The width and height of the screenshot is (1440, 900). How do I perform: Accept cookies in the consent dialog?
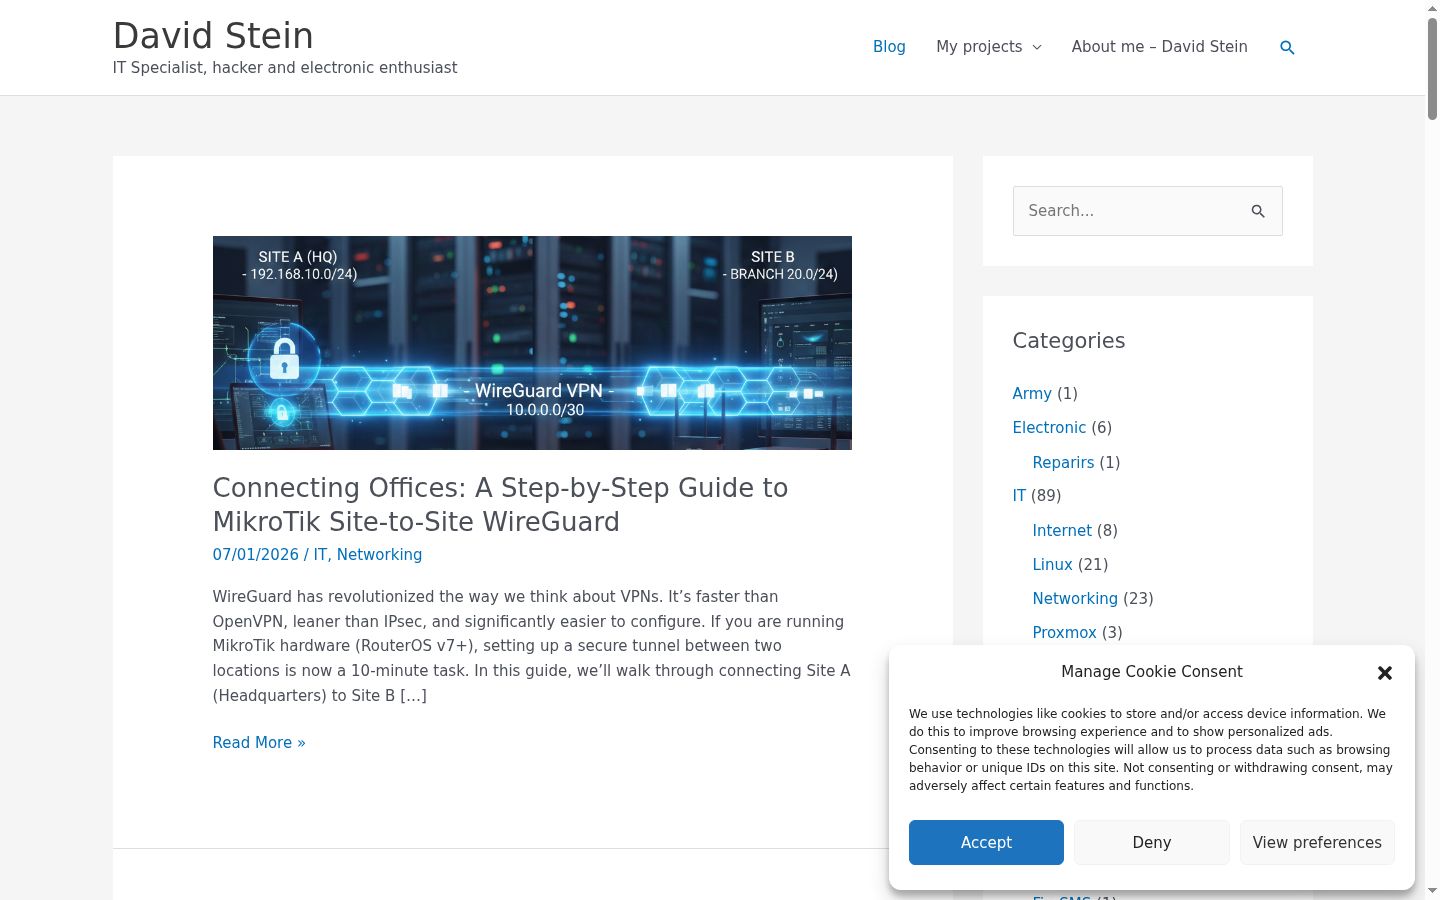[x=986, y=842]
